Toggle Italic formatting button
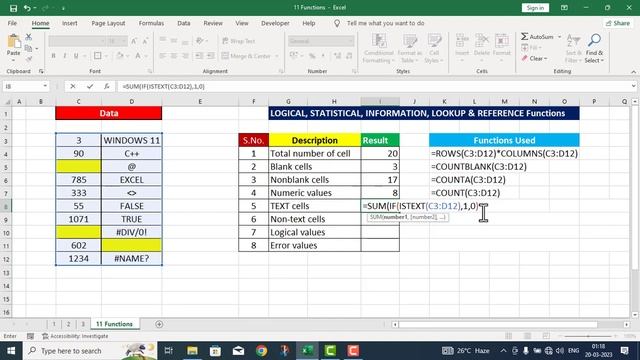The width and height of the screenshot is (640, 360). 64,56
